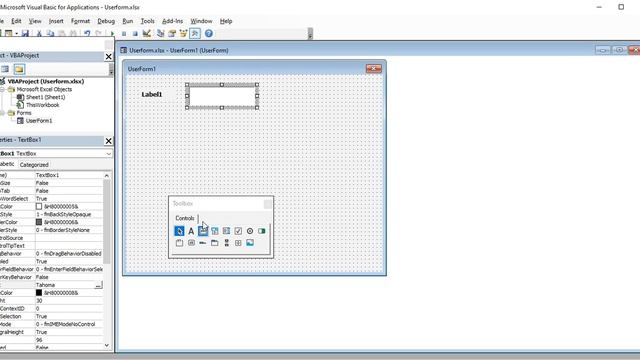
Task: Select VBAProject (Userform.xlsx) tree node
Action: click(46, 81)
